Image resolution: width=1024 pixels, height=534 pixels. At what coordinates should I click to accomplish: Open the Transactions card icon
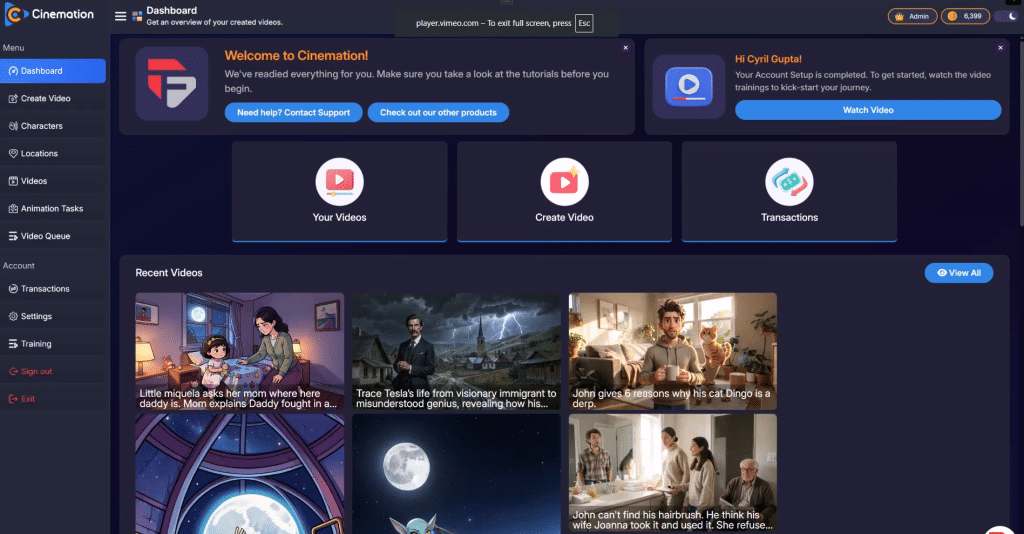(789, 182)
